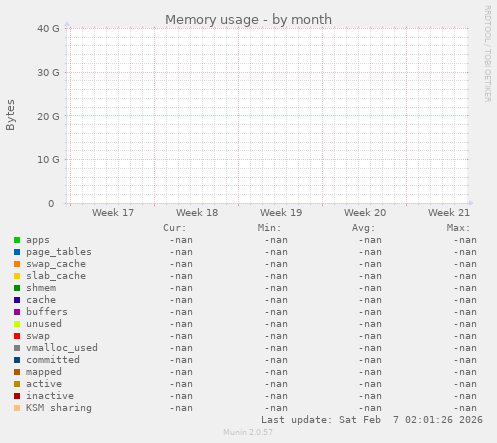Click the 'Week 20' axis label
497x443 pixels.
365,213
